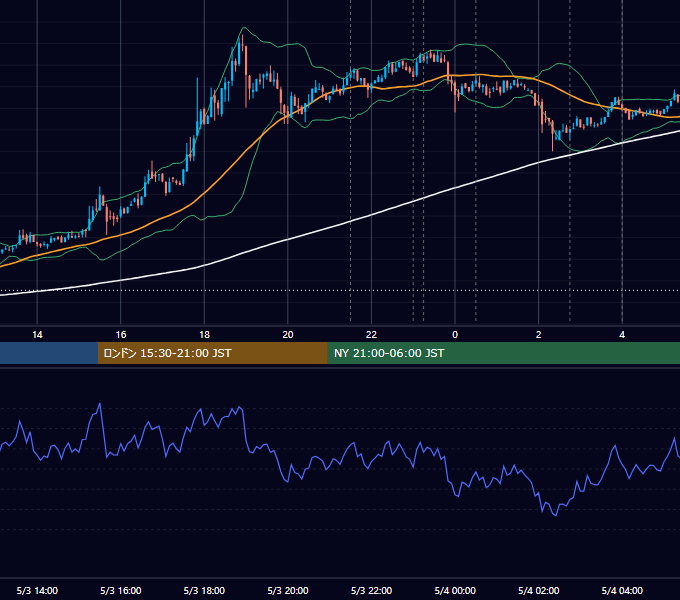Screen dimensions: 680x600
Task: Click the 4 hour axis label
Action: (x=622, y=335)
